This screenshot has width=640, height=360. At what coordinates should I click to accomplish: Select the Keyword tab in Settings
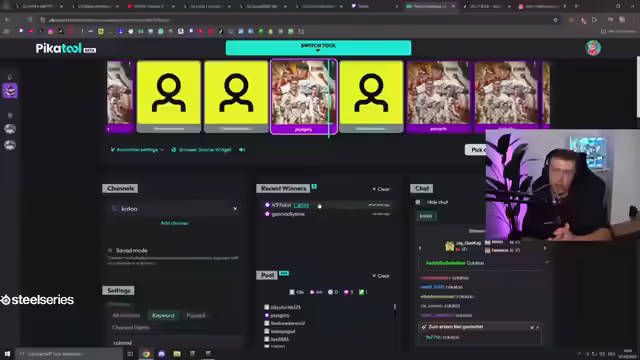point(163,316)
